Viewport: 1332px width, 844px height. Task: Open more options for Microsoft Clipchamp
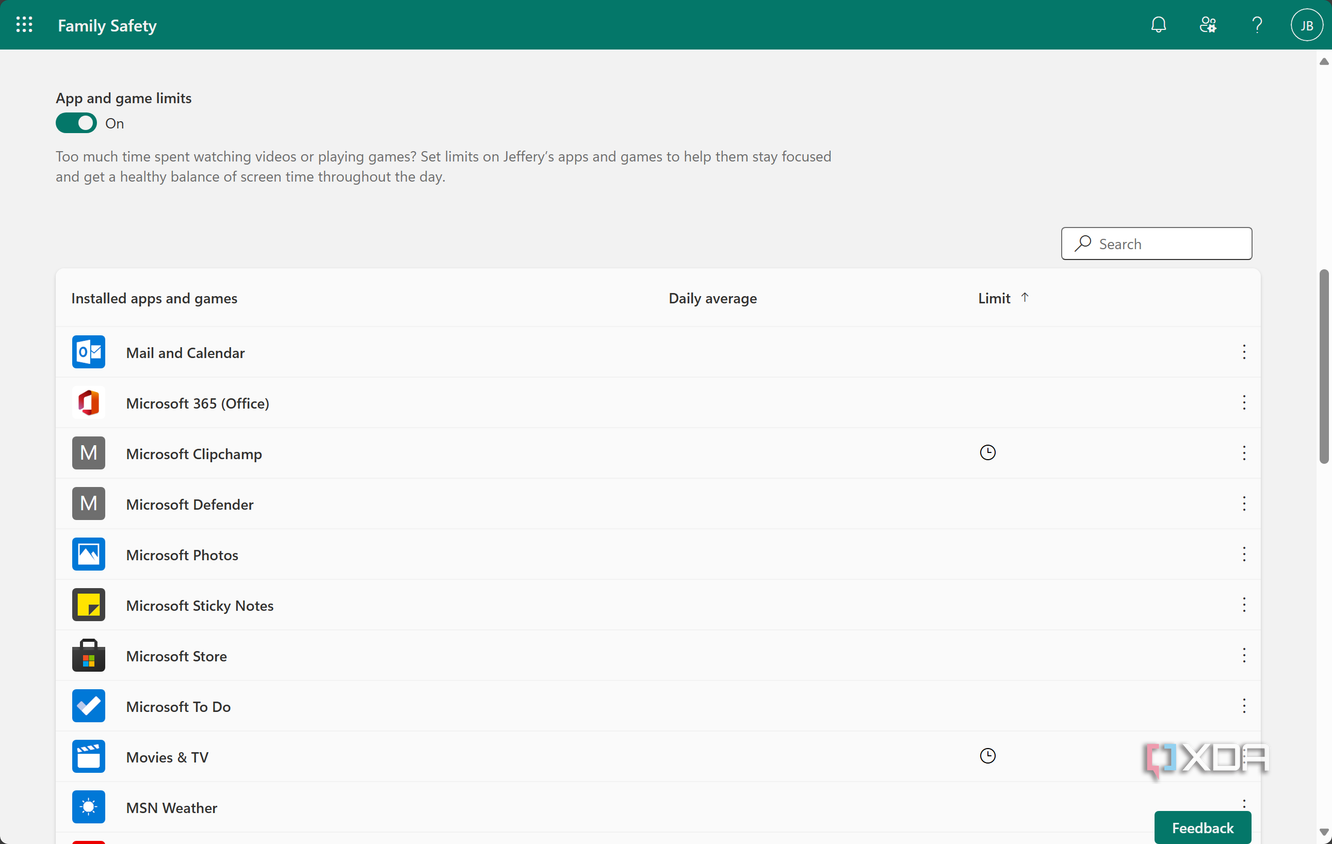pyautogui.click(x=1244, y=453)
